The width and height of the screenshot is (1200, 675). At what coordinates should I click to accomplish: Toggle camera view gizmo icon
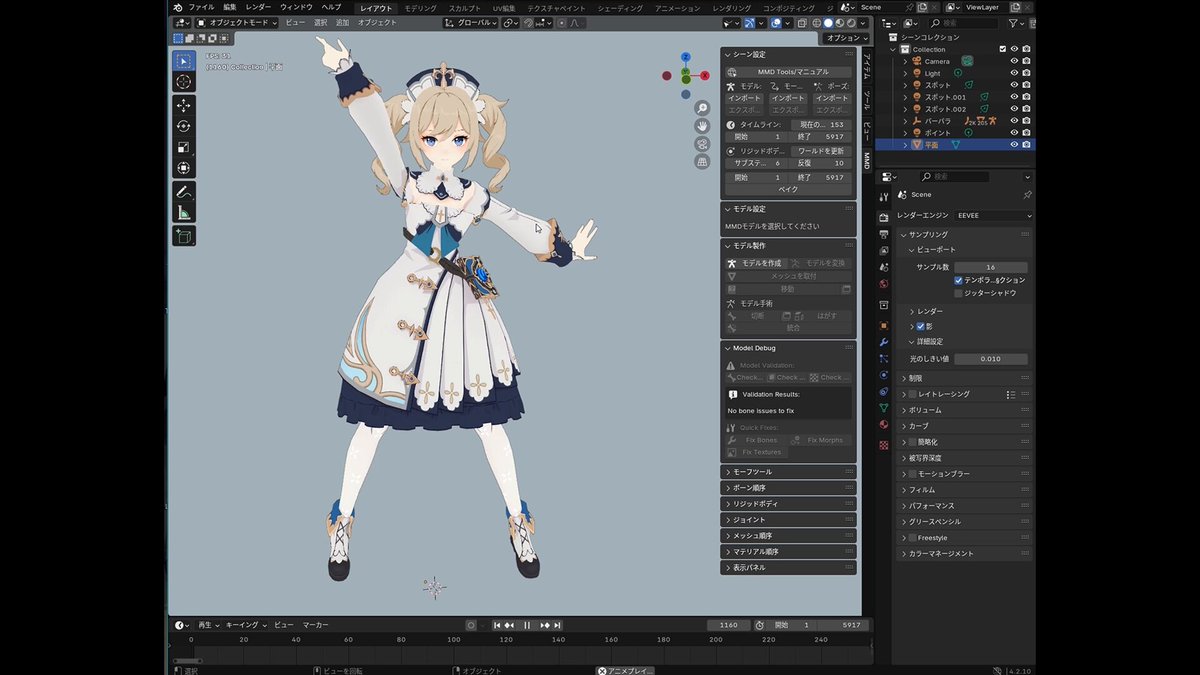702,144
